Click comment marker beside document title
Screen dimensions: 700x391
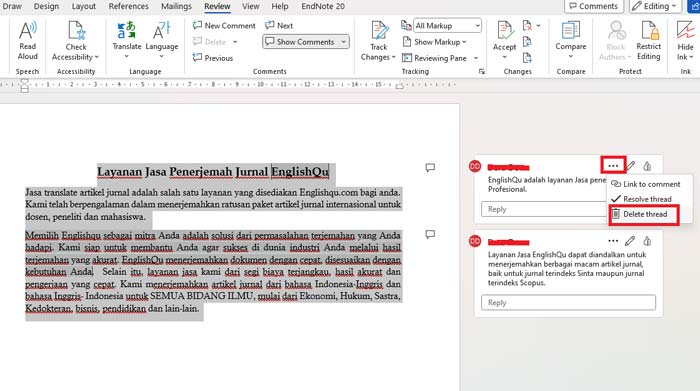430,167
